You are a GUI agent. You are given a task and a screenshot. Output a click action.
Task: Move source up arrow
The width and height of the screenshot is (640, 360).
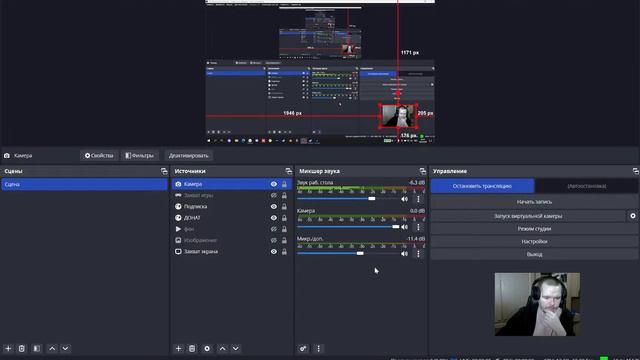tap(222, 349)
